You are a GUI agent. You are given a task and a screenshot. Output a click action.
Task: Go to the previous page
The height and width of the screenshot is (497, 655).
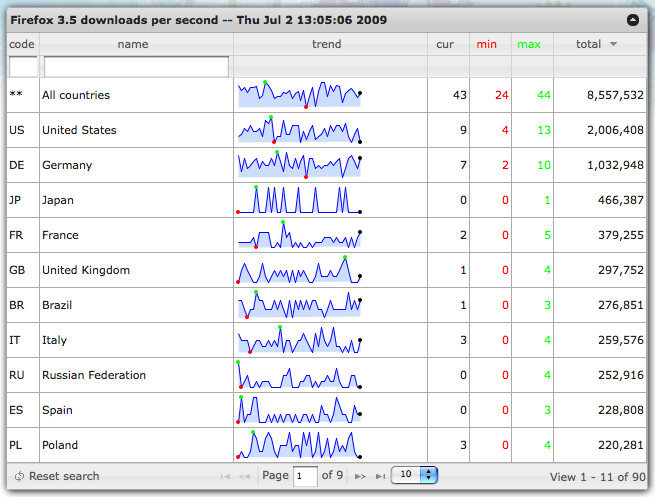(x=244, y=476)
